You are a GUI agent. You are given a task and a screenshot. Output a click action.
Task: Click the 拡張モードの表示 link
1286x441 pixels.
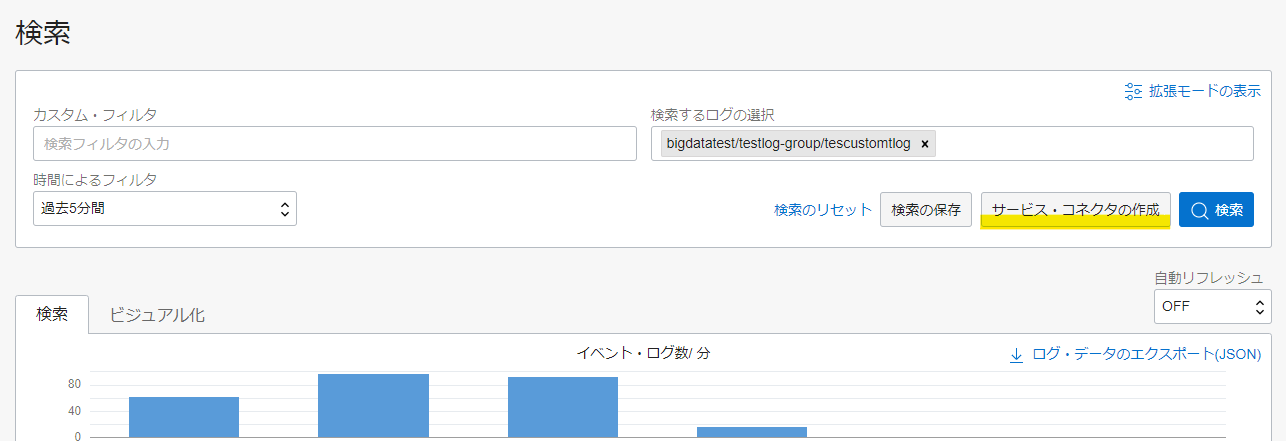click(x=1204, y=91)
